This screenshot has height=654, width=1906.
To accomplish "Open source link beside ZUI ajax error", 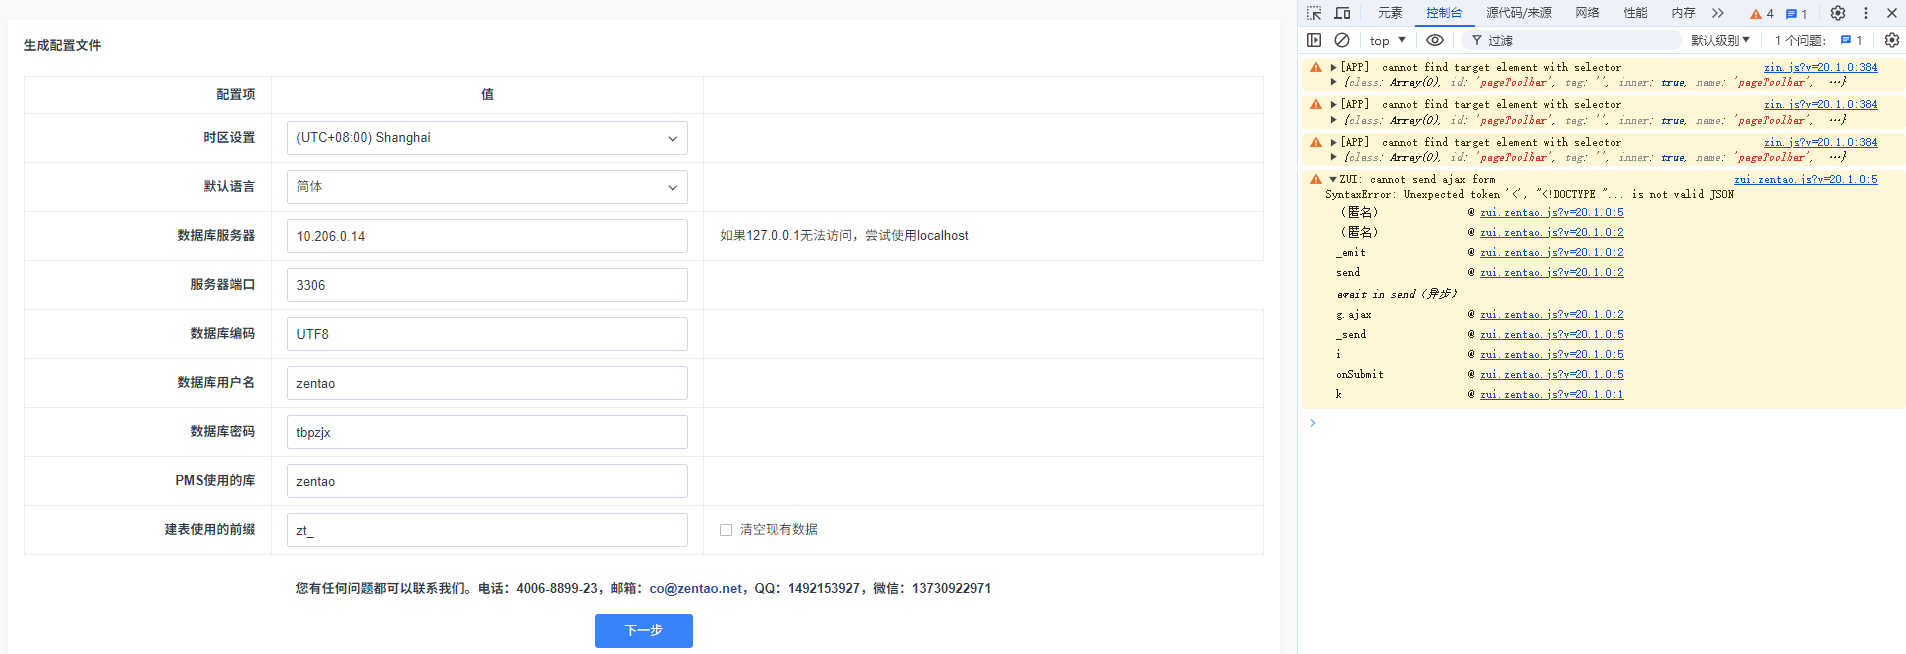I will [x=1805, y=180].
